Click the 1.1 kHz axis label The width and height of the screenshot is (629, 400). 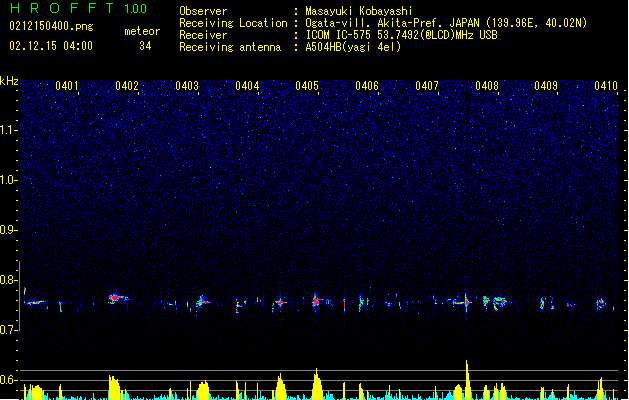(9, 130)
